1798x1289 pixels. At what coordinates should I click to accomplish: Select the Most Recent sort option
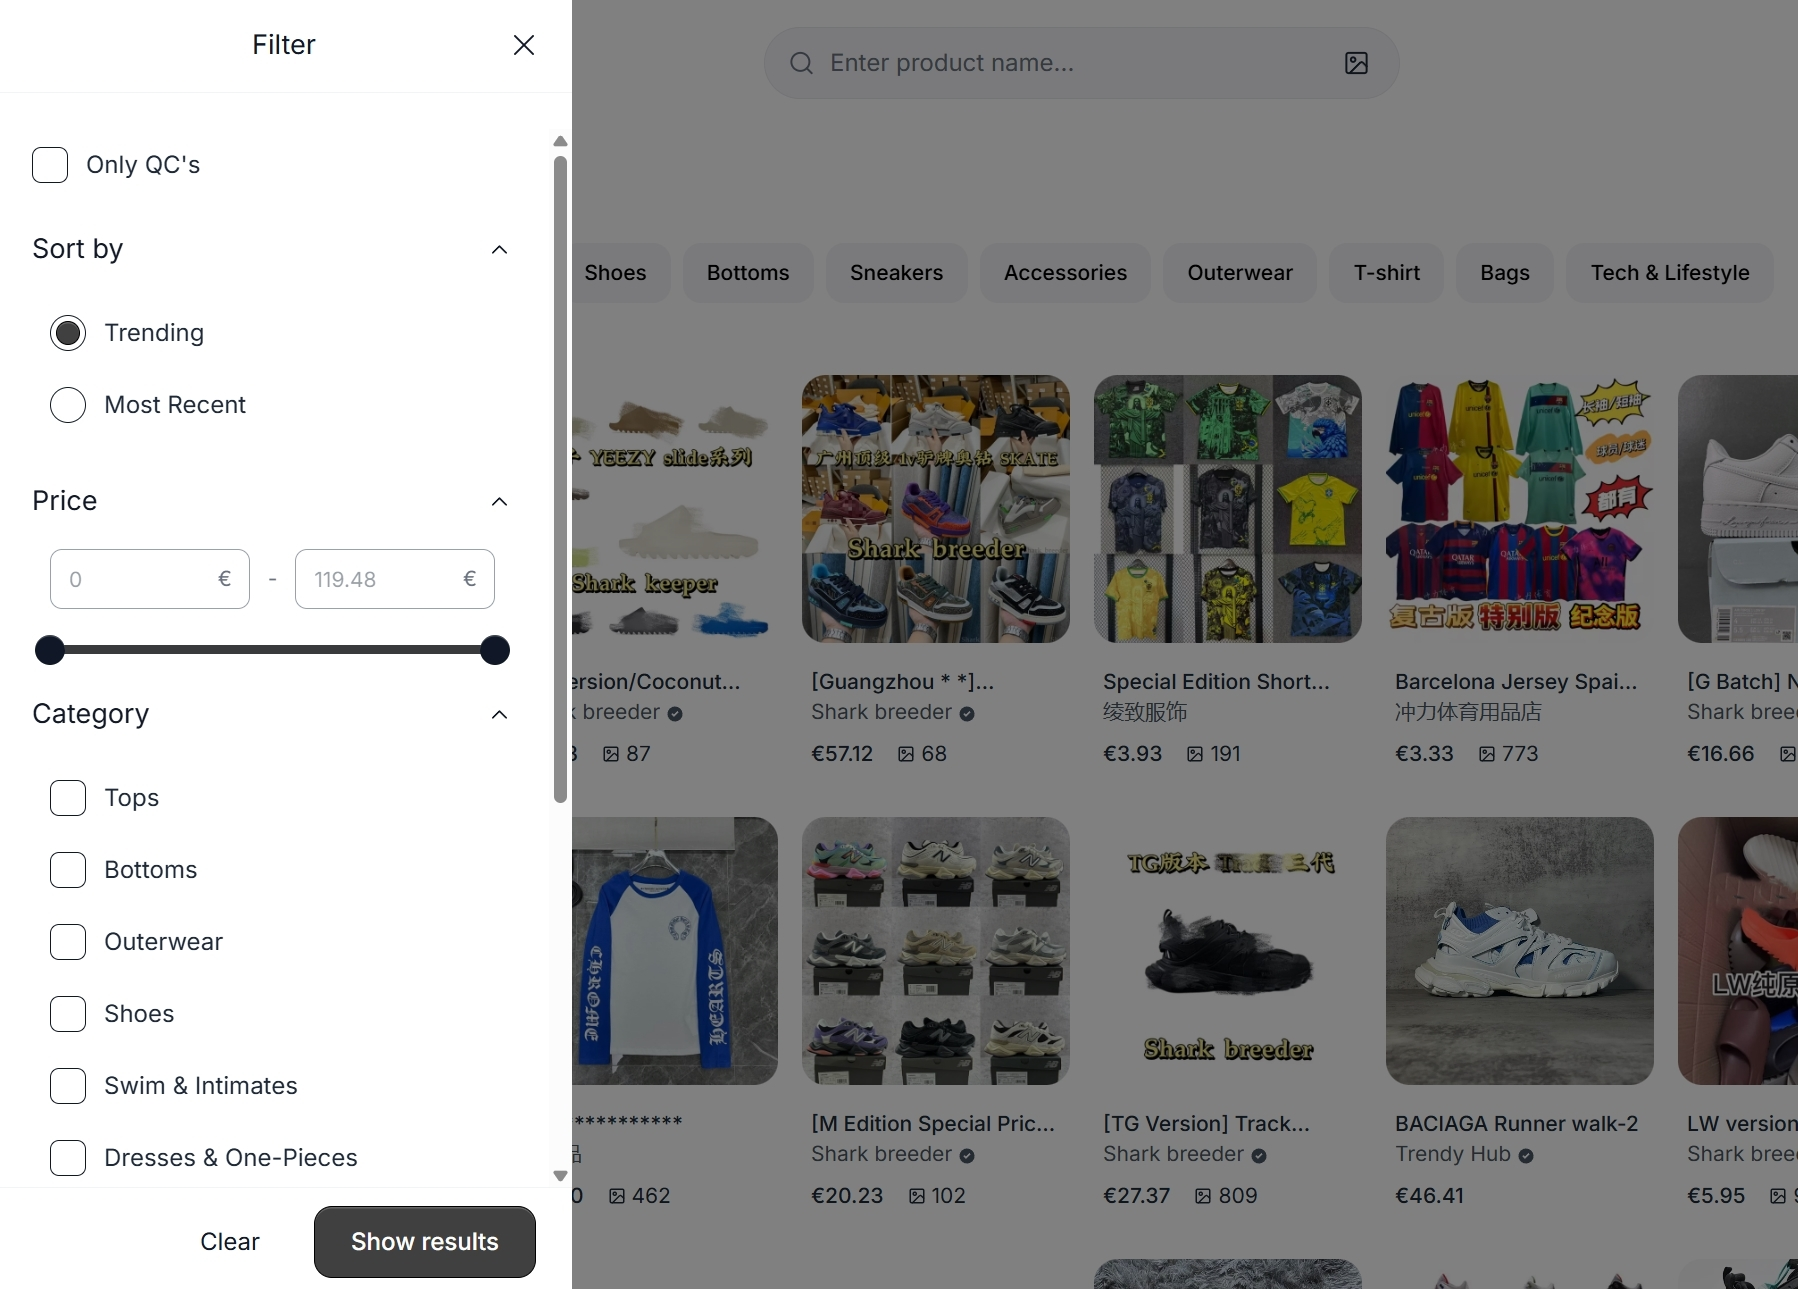(68, 405)
